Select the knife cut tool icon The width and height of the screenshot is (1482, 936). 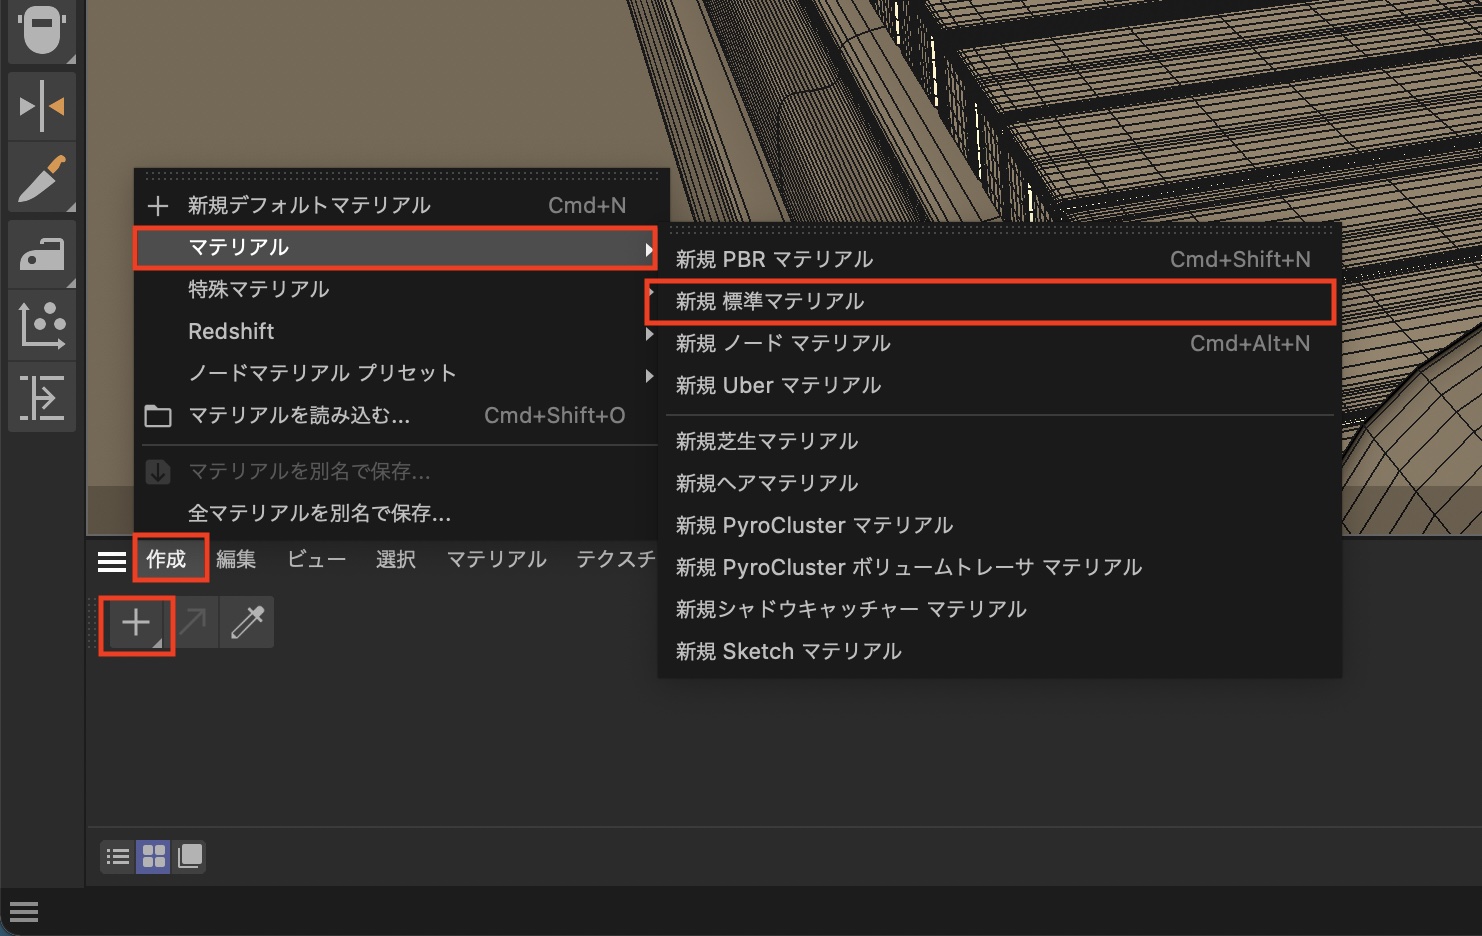pyautogui.click(x=41, y=179)
